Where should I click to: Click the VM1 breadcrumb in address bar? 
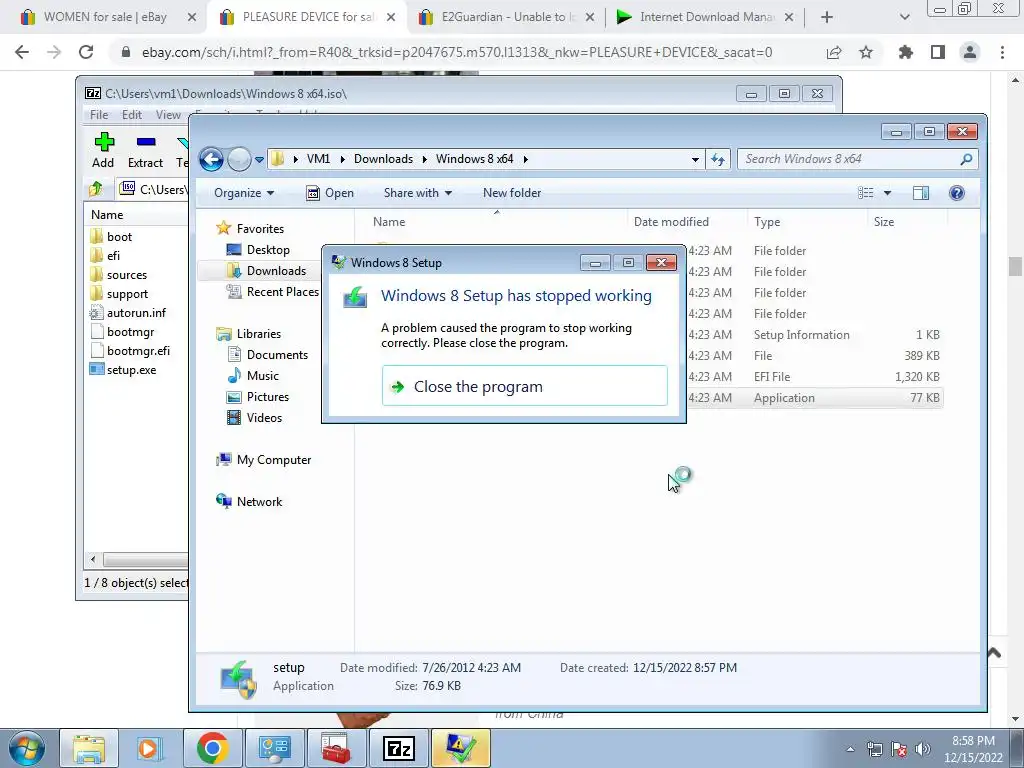319,159
